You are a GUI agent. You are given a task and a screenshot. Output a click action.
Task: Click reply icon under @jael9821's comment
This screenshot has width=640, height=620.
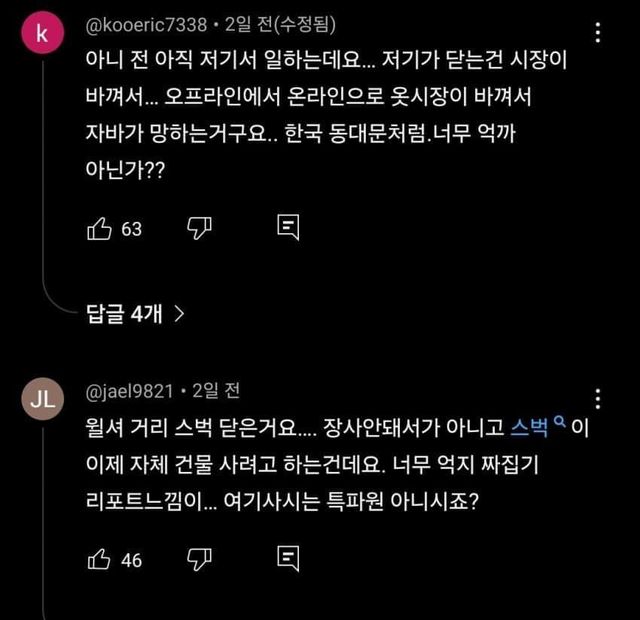coord(287,559)
